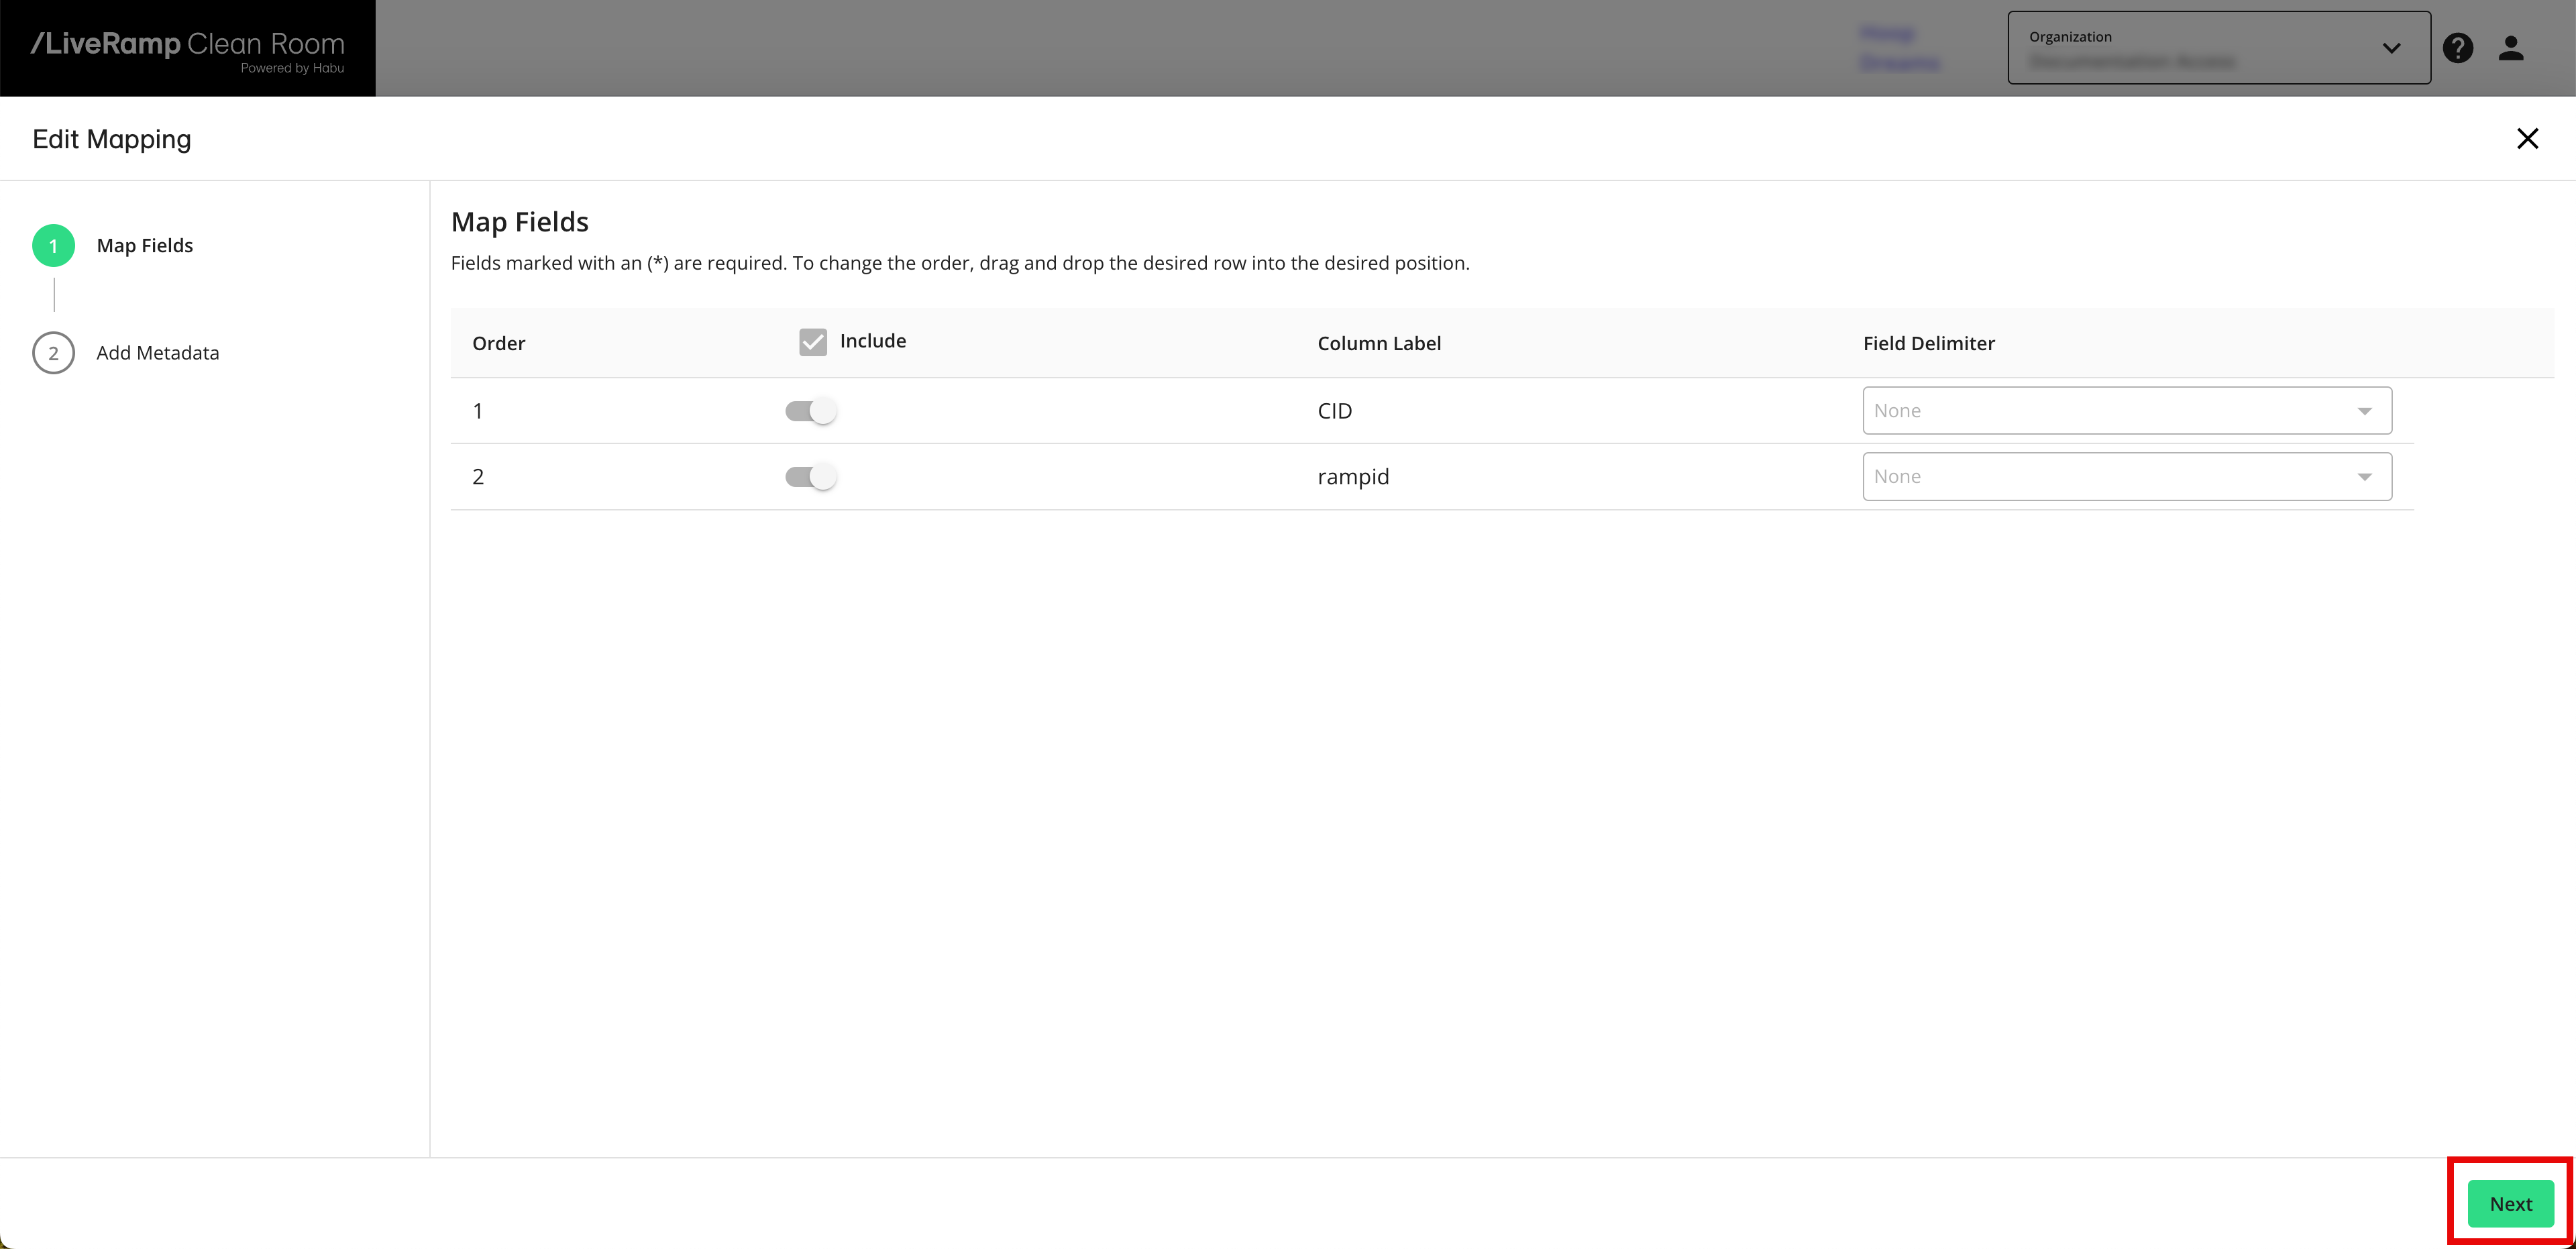Click step 2 circle for Add Metadata

[53, 353]
